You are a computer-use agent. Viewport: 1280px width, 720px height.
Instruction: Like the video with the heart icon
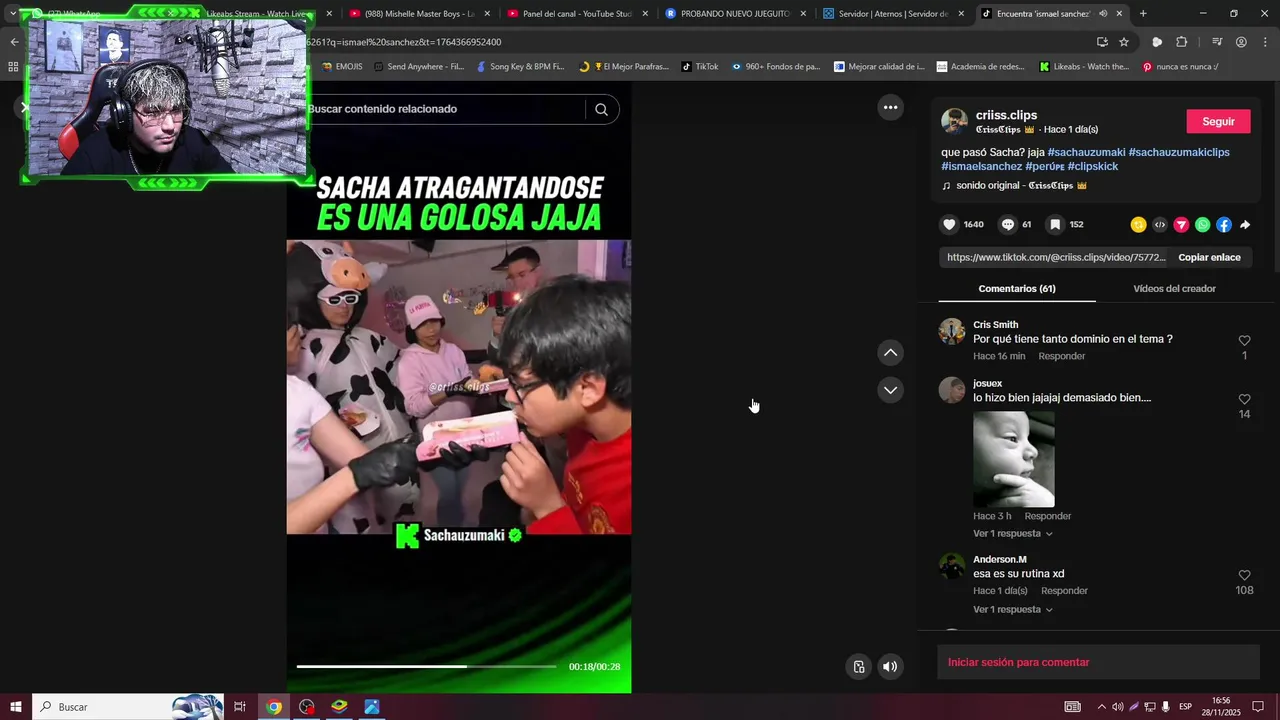pyautogui.click(x=949, y=225)
